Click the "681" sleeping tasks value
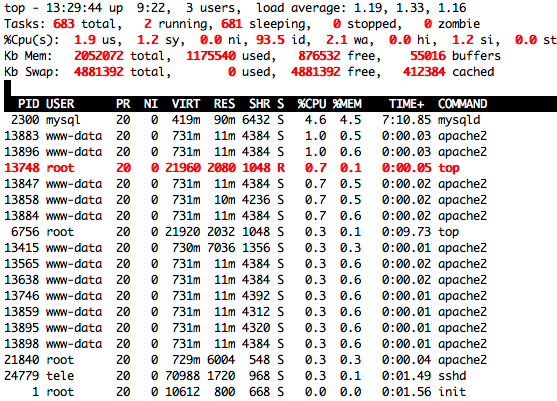This screenshot has width=557, height=401. click(232, 24)
